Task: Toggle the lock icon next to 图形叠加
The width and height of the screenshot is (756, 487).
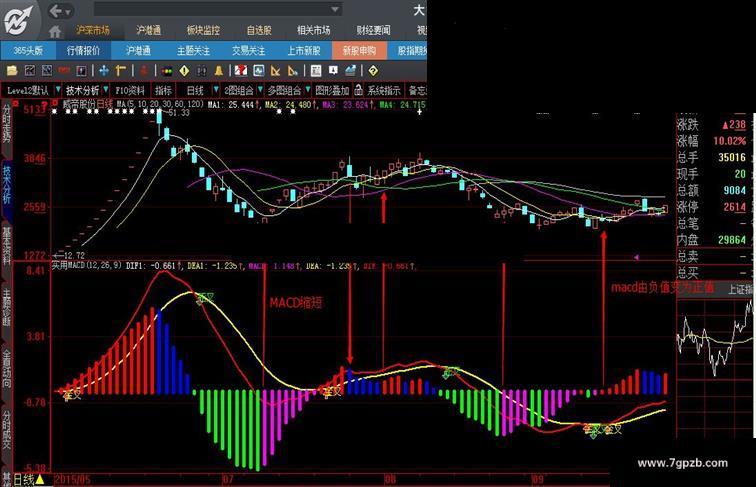Action: pos(358,90)
